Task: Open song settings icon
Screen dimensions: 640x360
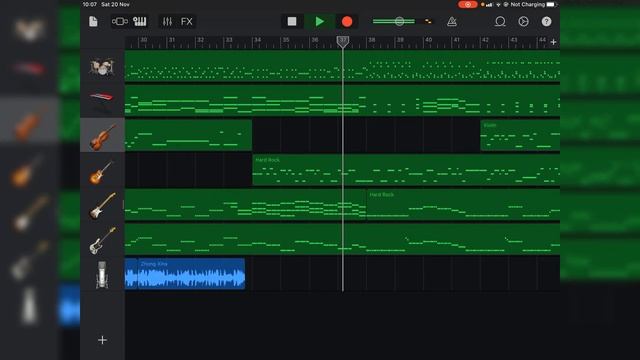Action: pyautogui.click(x=523, y=22)
